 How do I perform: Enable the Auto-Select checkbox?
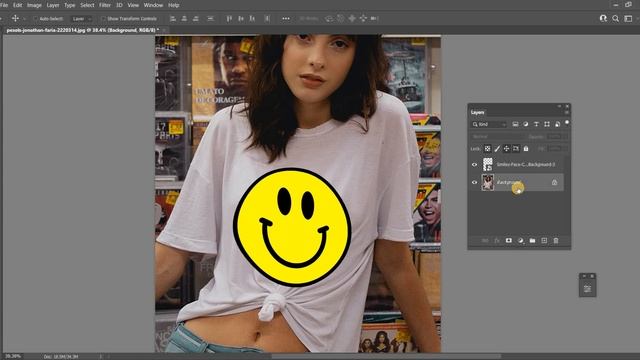[36, 19]
